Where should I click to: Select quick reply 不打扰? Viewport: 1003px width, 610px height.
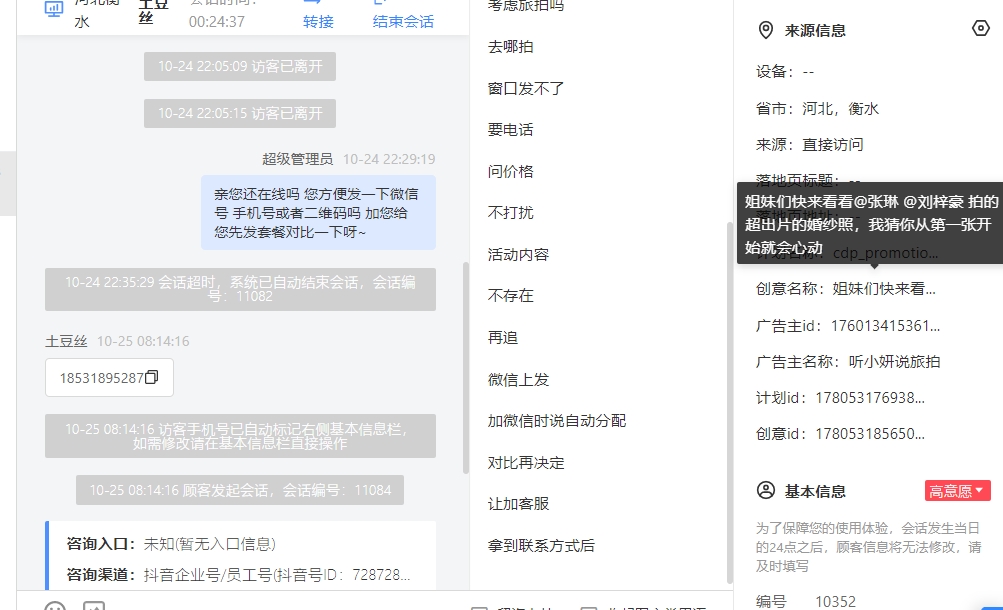(x=510, y=212)
